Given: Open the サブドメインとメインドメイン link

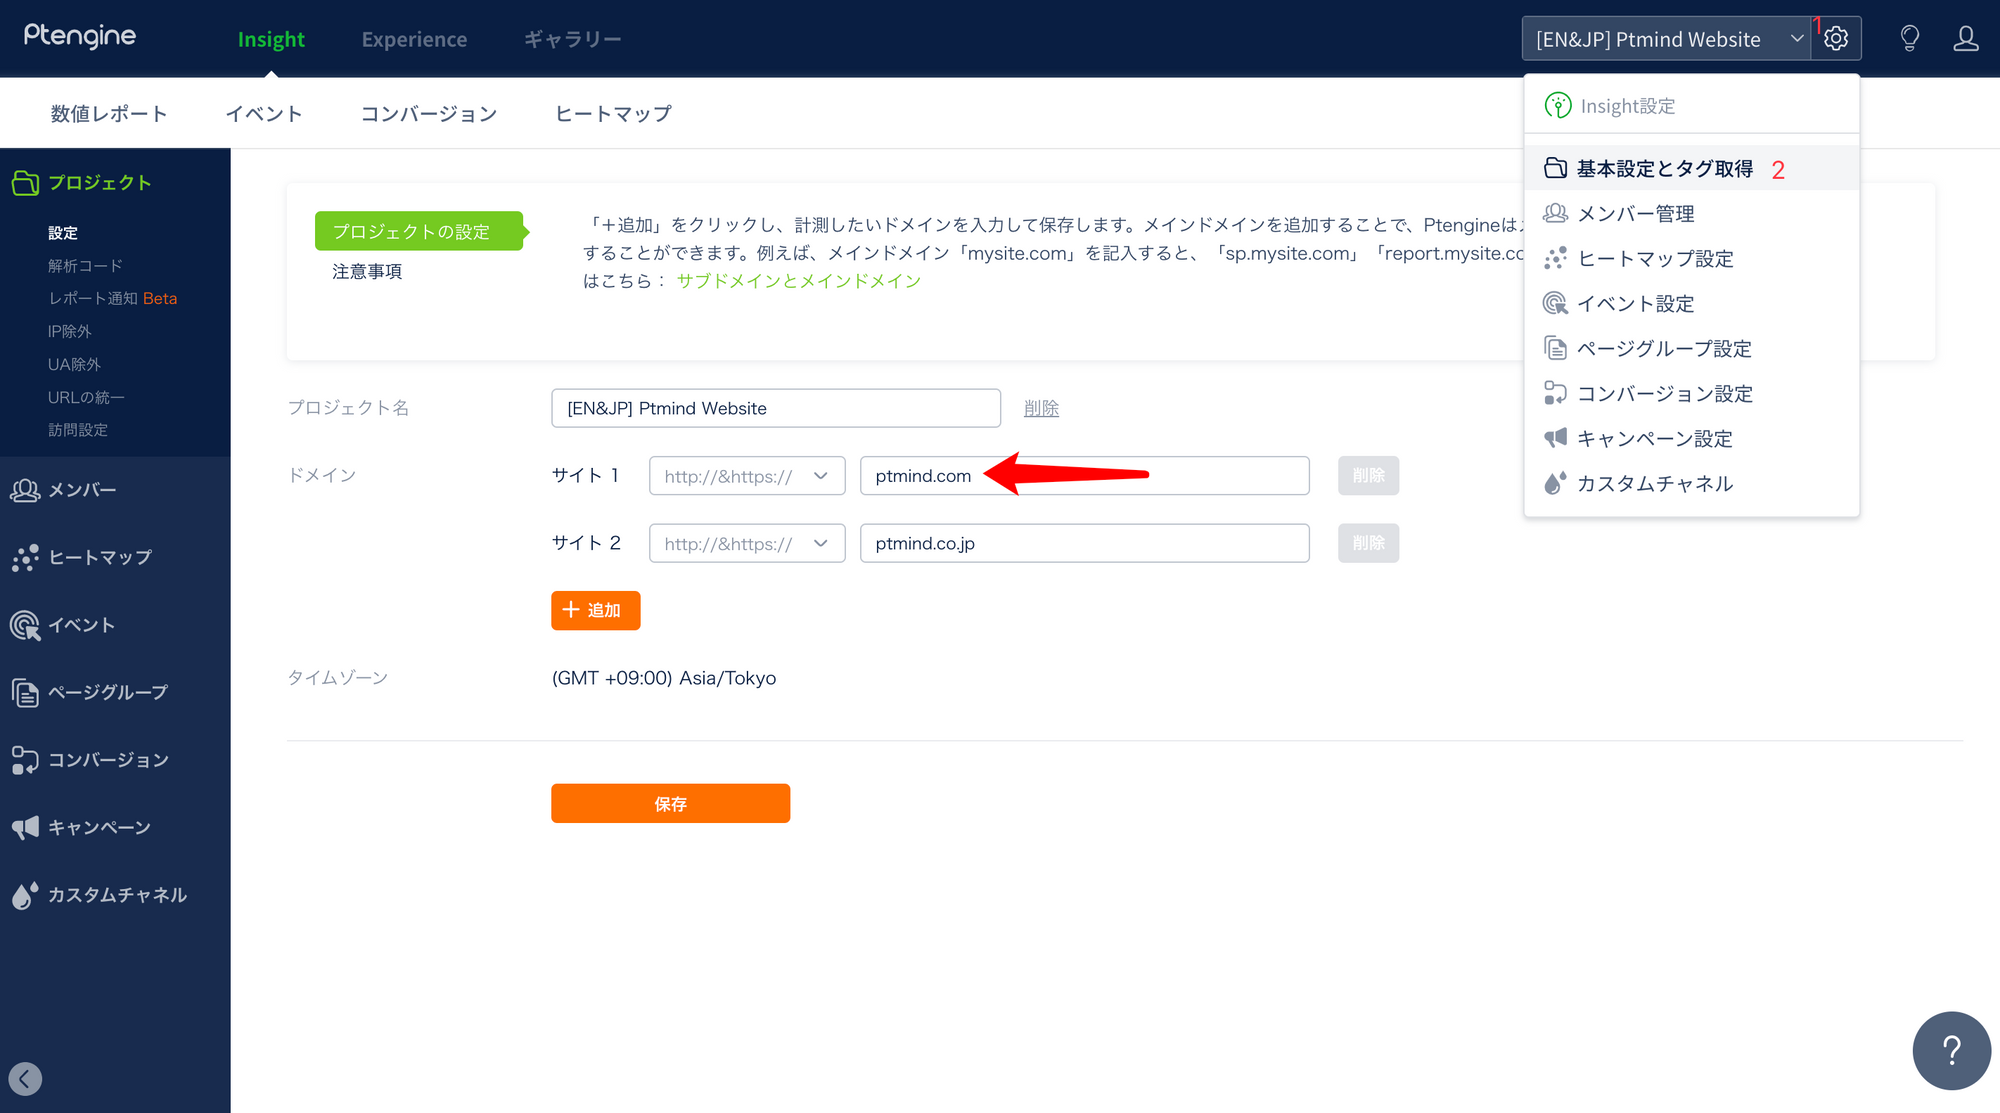Looking at the screenshot, I should click(x=798, y=281).
